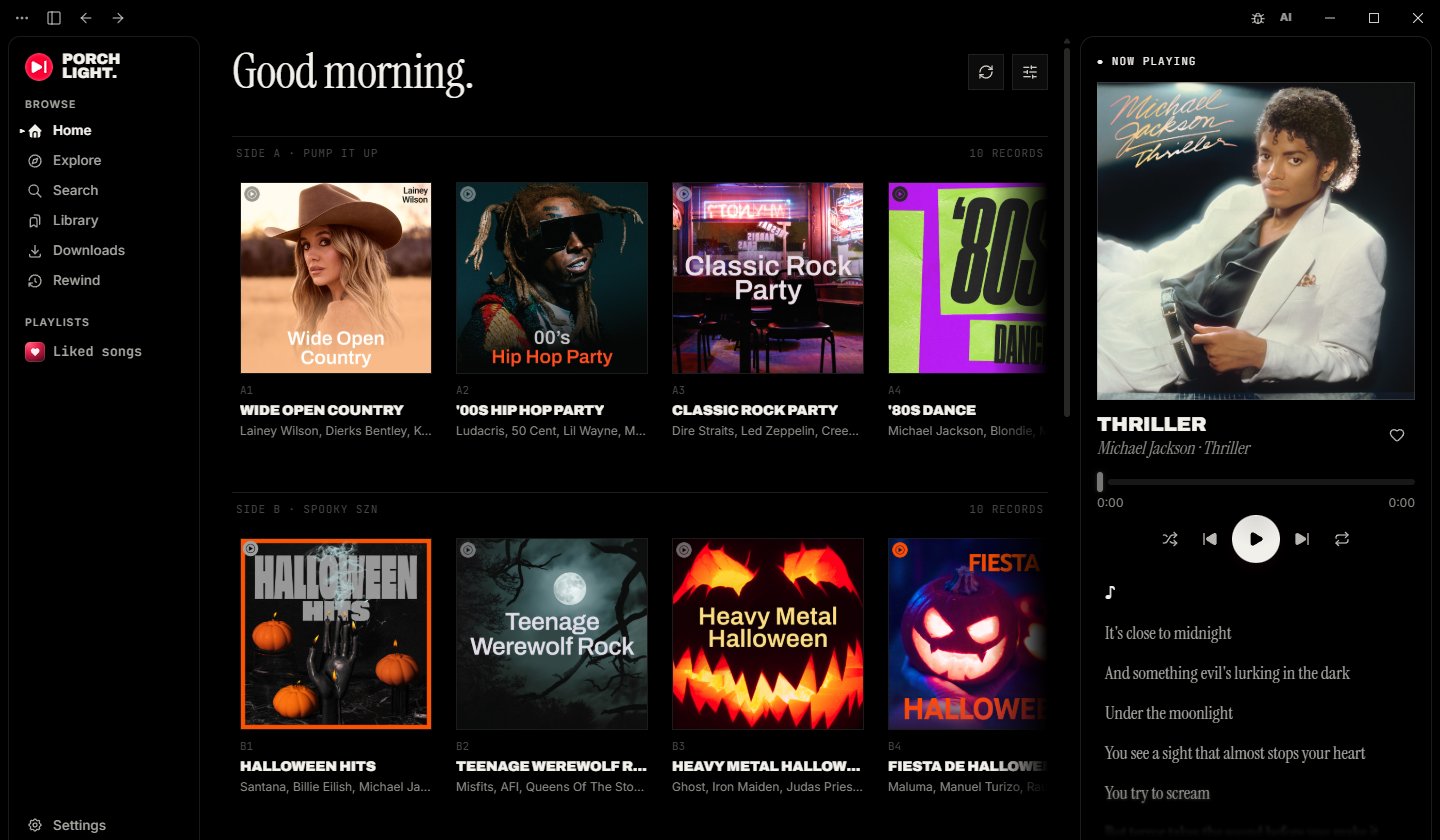The height and width of the screenshot is (840, 1440).
Task: Toggle repeat mode
Action: point(1342,539)
